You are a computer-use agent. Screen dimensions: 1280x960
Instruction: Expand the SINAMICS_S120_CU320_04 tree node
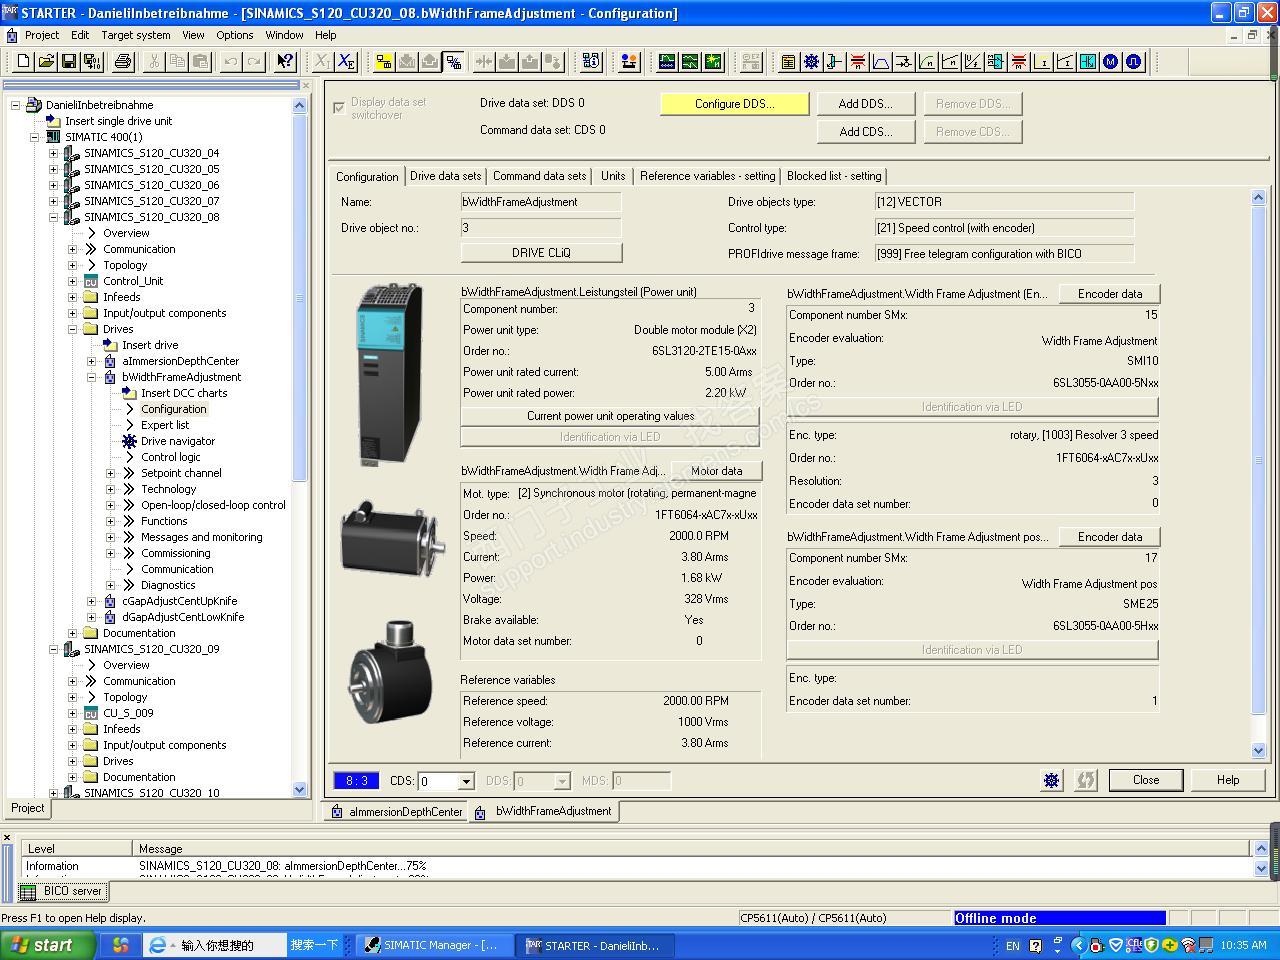tap(54, 153)
